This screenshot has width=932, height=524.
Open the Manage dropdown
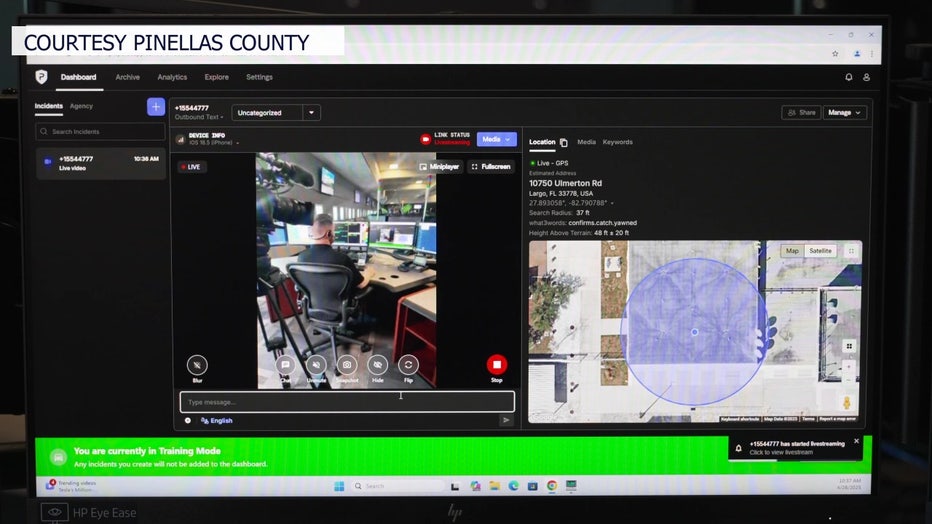point(845,112)
